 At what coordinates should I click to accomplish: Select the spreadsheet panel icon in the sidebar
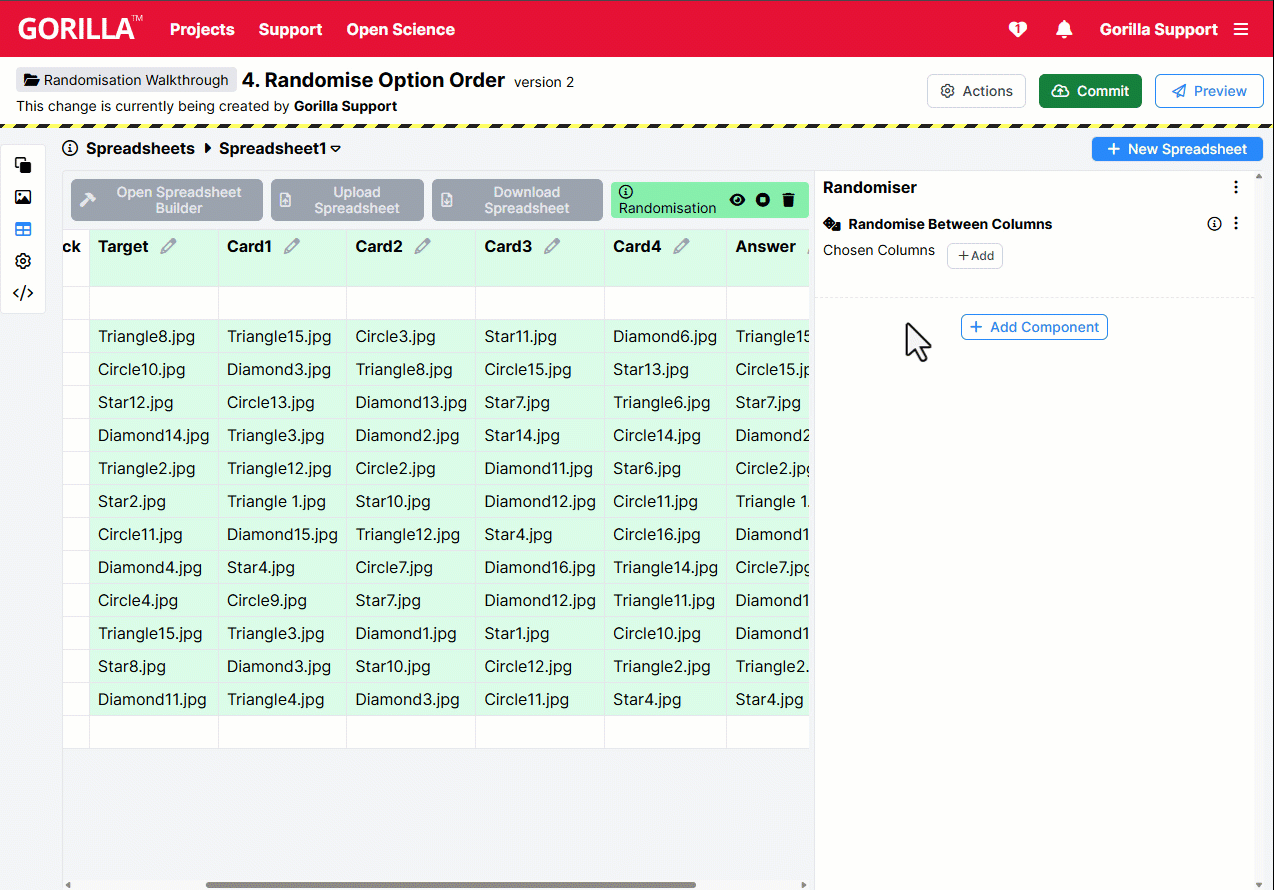22,229
